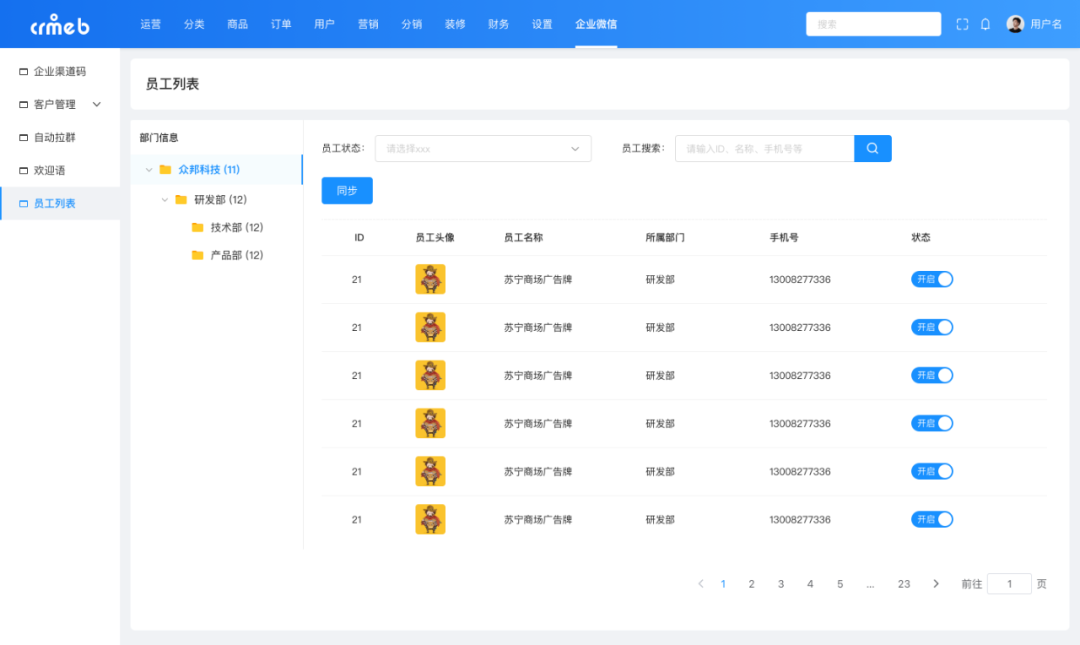The height and width of the screenshot is (645, 1080).
Task: Go to page 3
Action: tap(781, 584)
